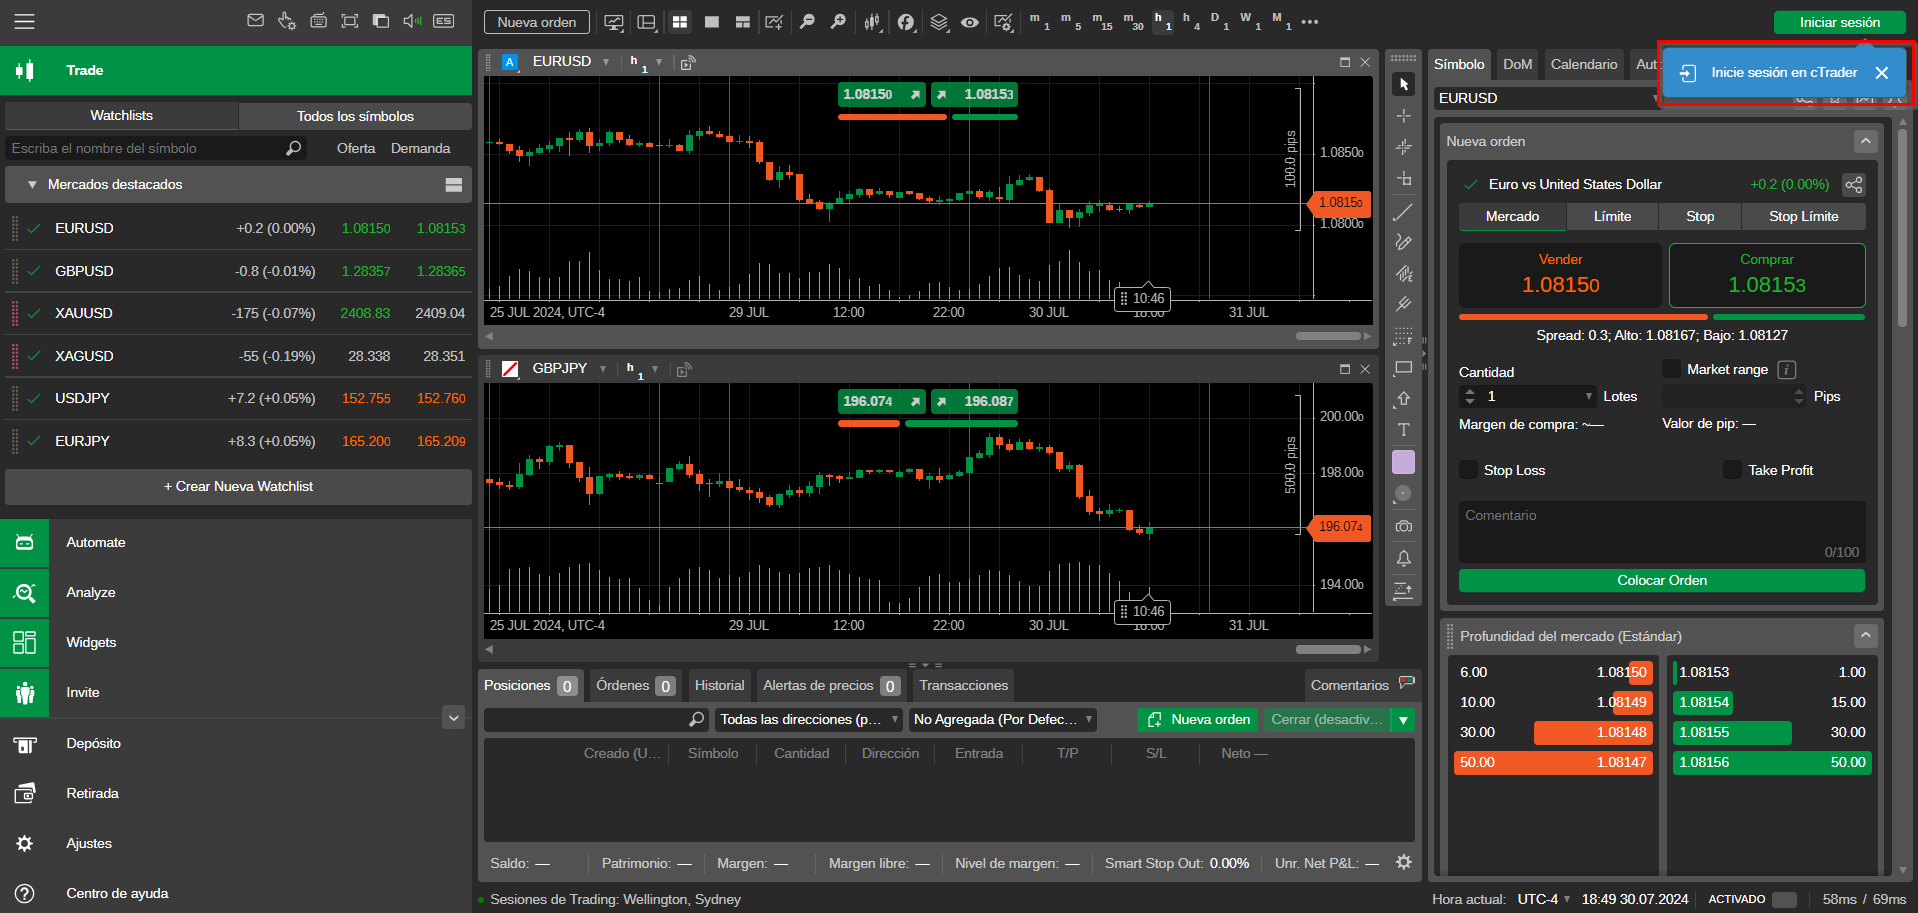Click the purple drawing color swatch
Viewport: 1918px width, 913px height.
click(x=1403, y=462)
